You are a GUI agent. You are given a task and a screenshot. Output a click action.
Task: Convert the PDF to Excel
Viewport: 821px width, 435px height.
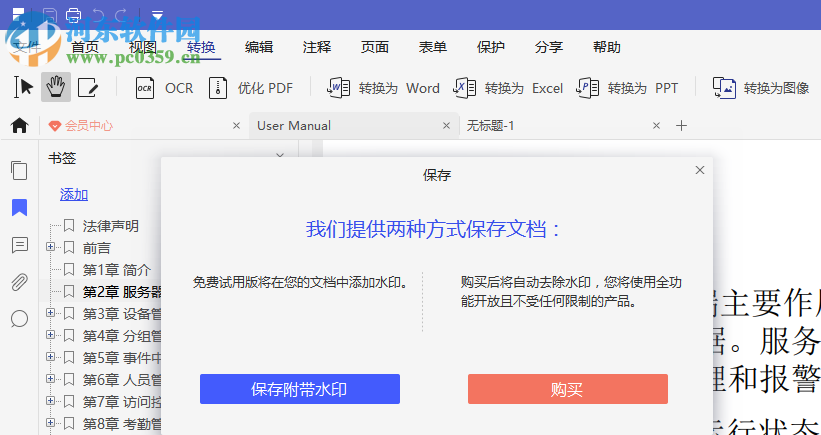(508, 88)
